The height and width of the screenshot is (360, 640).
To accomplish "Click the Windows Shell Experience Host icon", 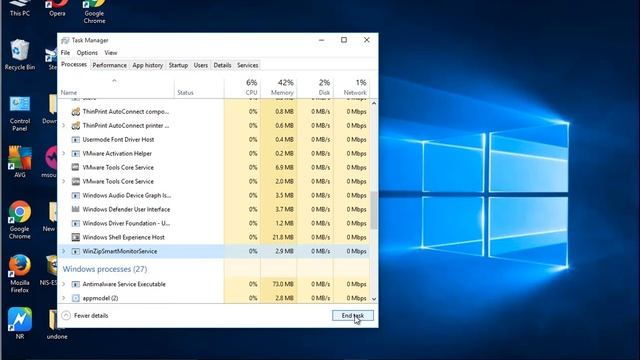I will pos(76,237).
